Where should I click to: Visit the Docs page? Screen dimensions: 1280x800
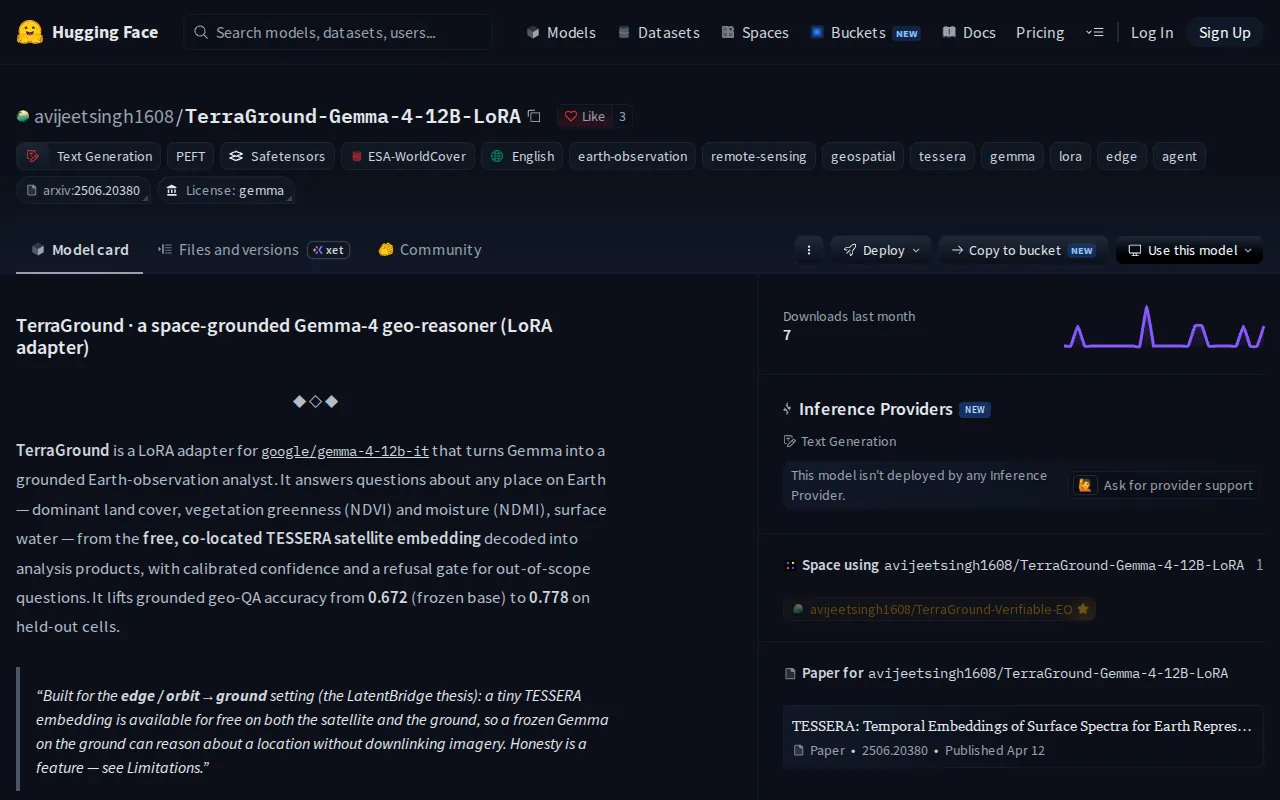click(x=968, y=32)
